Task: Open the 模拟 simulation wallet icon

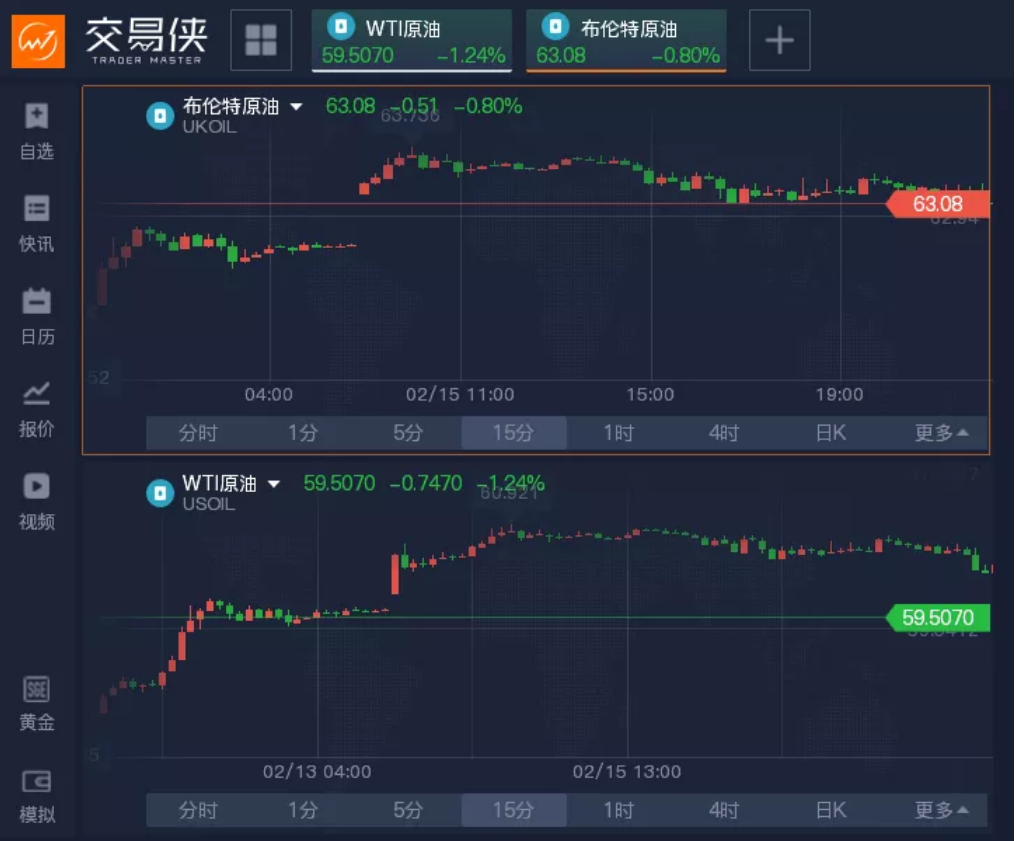Action: (37, 796)
